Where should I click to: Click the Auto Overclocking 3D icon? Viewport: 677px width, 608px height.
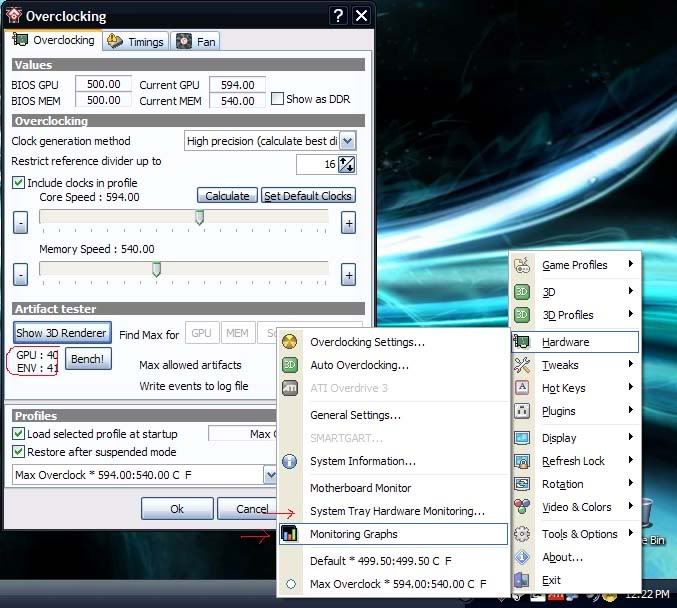[289, 365]
